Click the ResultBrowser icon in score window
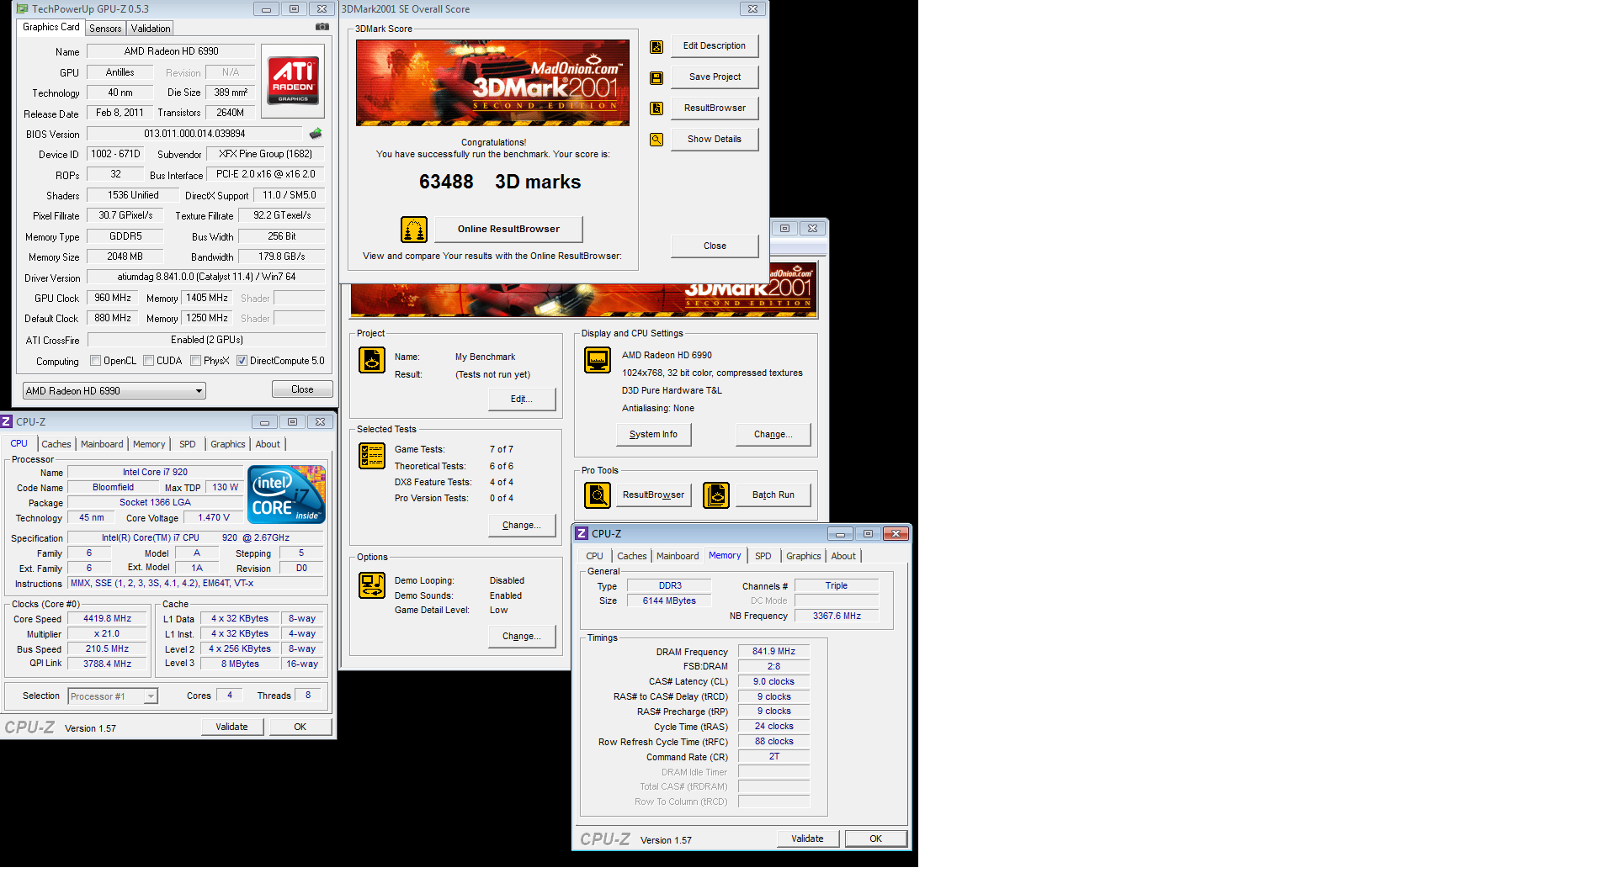The height and width of the screenshot is (873, 1600). click(x=656, y=108)
